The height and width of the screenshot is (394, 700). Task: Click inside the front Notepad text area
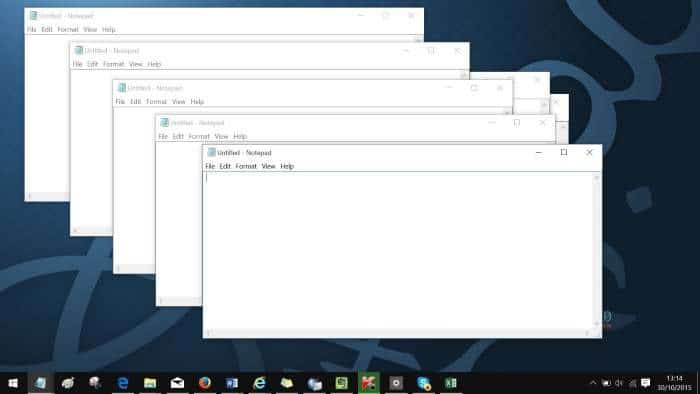[x=397, y=250]
